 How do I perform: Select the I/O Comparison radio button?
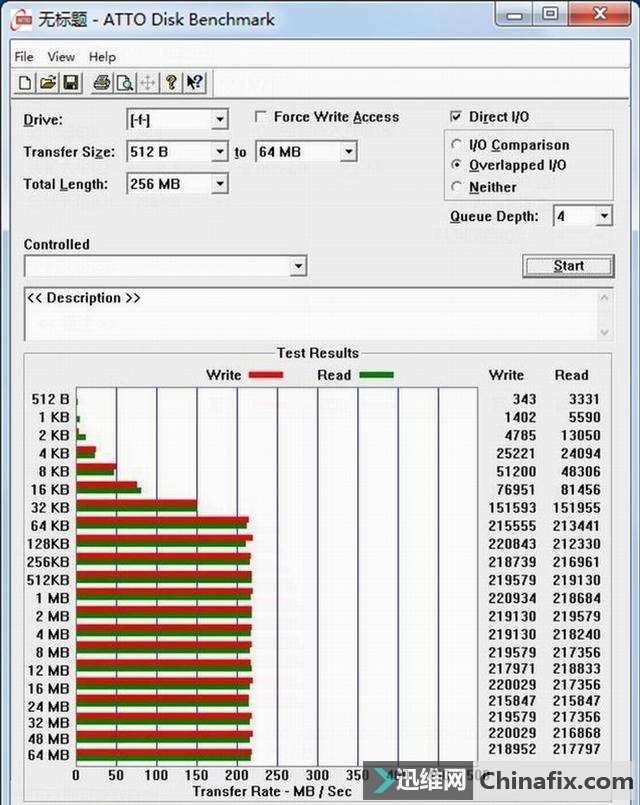pyautogui.click(x=456, y=145)
